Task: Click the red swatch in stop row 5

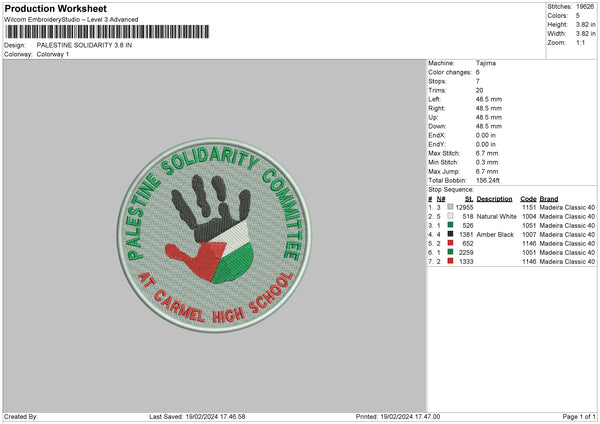Action: pos(450,243)
